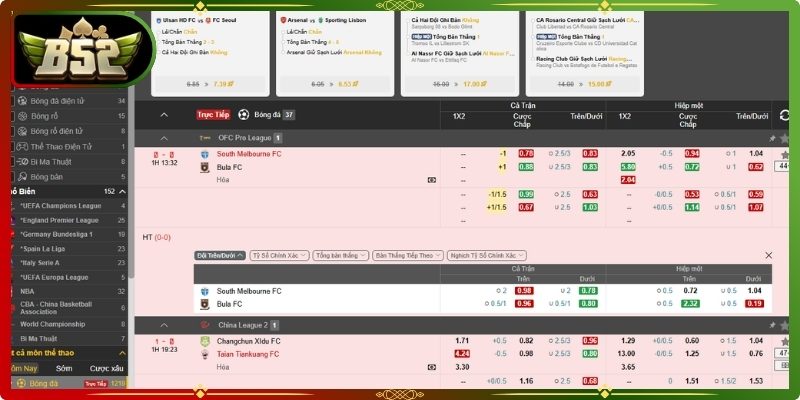Collapse the all sports sidebar section chevron

coord(122,353)
